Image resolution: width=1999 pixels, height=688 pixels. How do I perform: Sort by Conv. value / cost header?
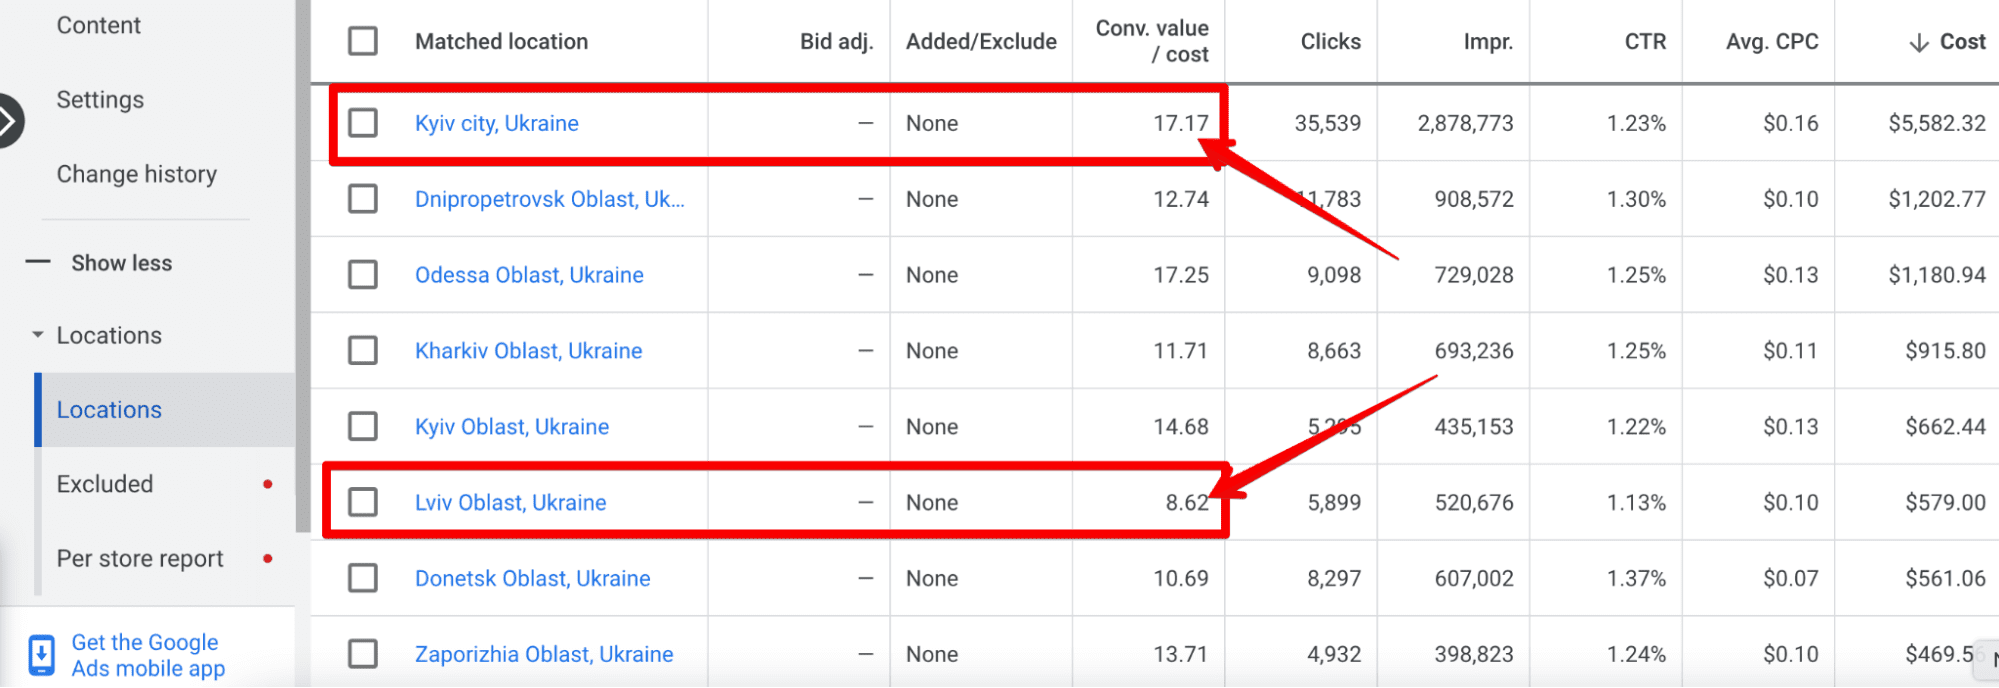[x=1152, y=42]
